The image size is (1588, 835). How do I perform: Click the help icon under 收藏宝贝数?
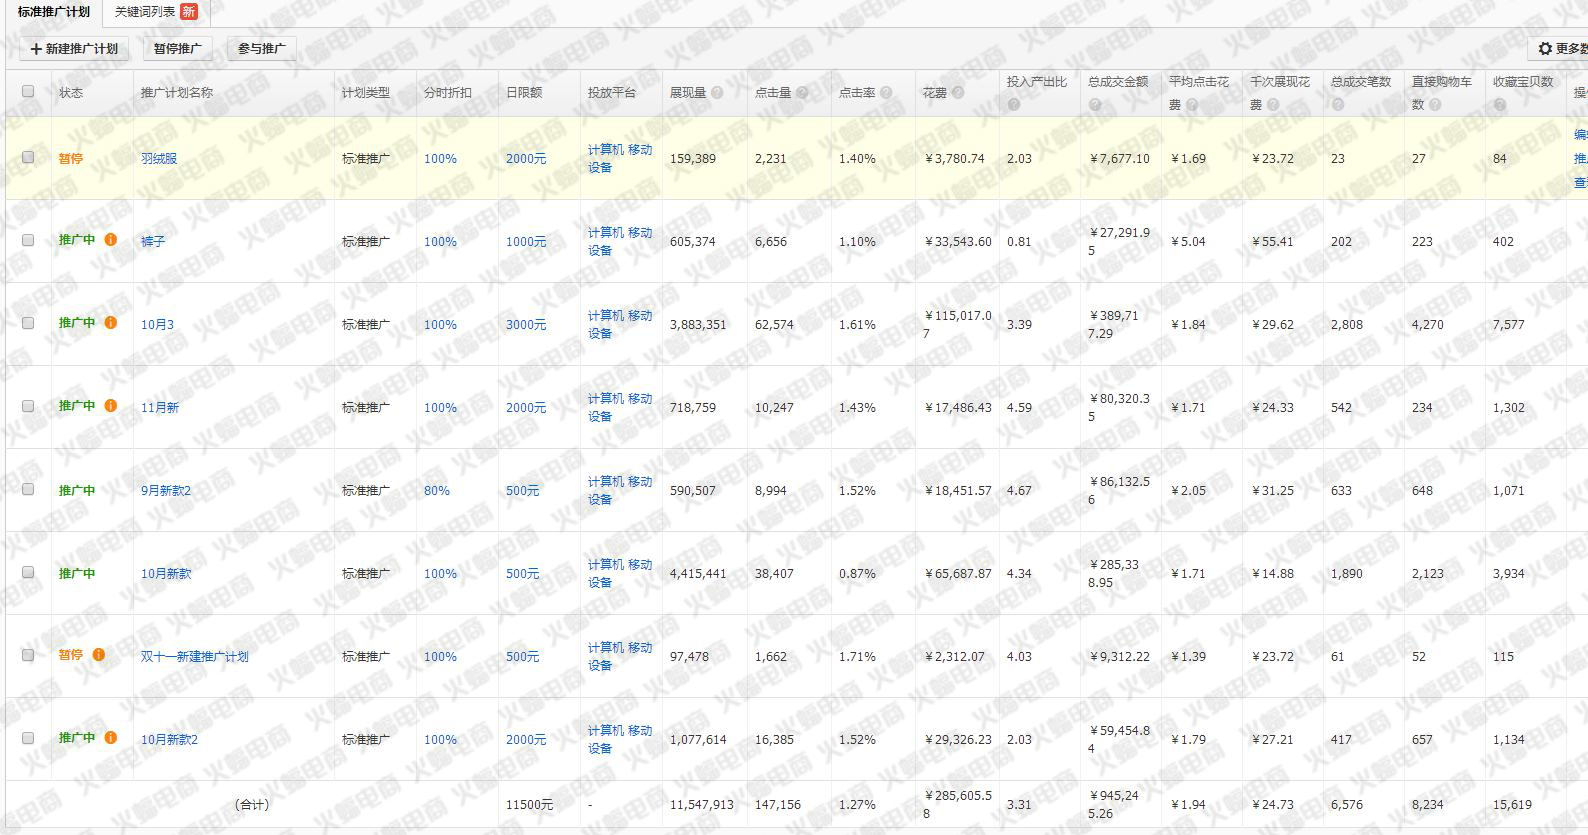pos(1499,104)
